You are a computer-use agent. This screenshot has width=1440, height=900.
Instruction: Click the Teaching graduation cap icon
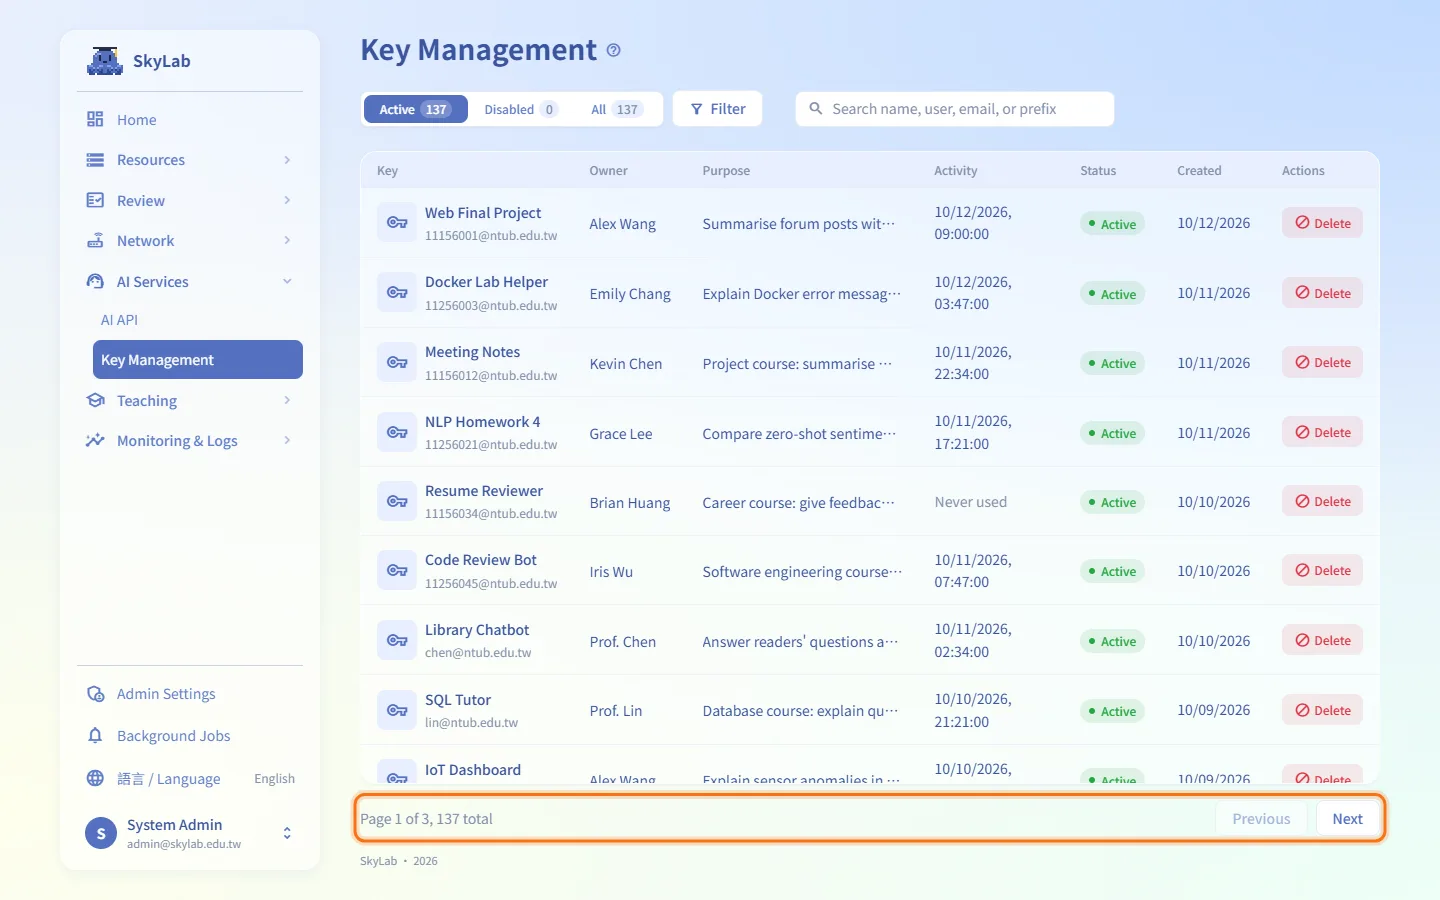95,401
